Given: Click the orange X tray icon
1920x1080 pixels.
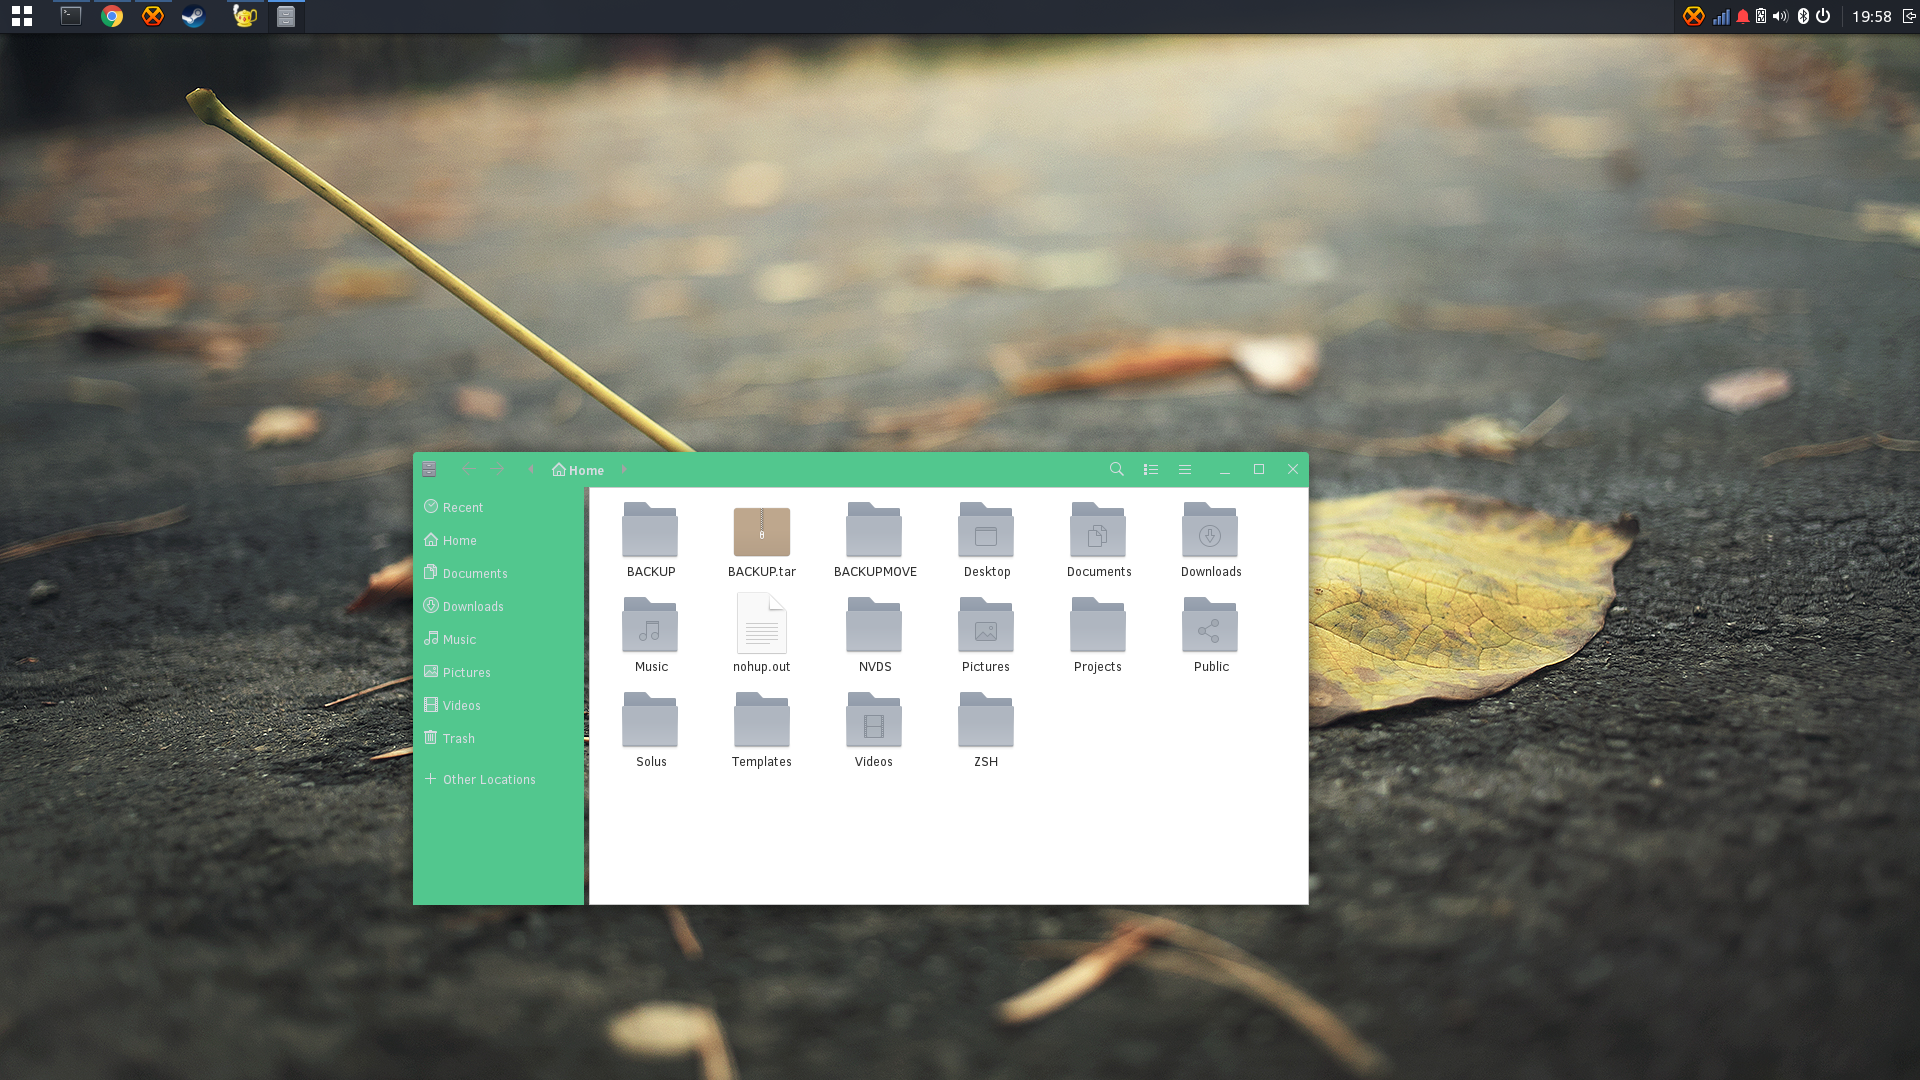Looking at the screenshot, I should tap(1693, 16).
